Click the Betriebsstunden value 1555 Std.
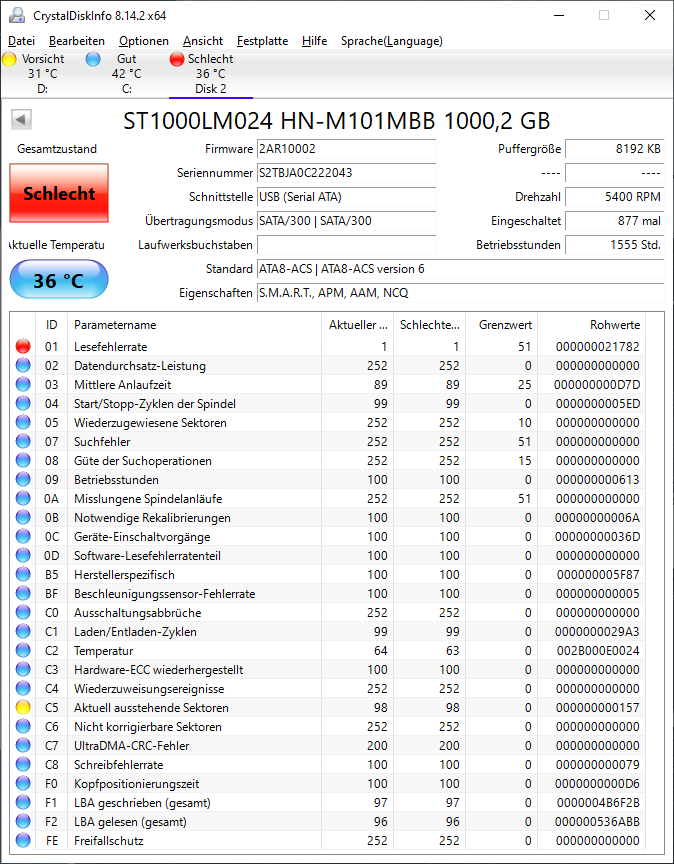Viewport: 674px width, 864px height. pyautogui.click(x=614, y=245)
